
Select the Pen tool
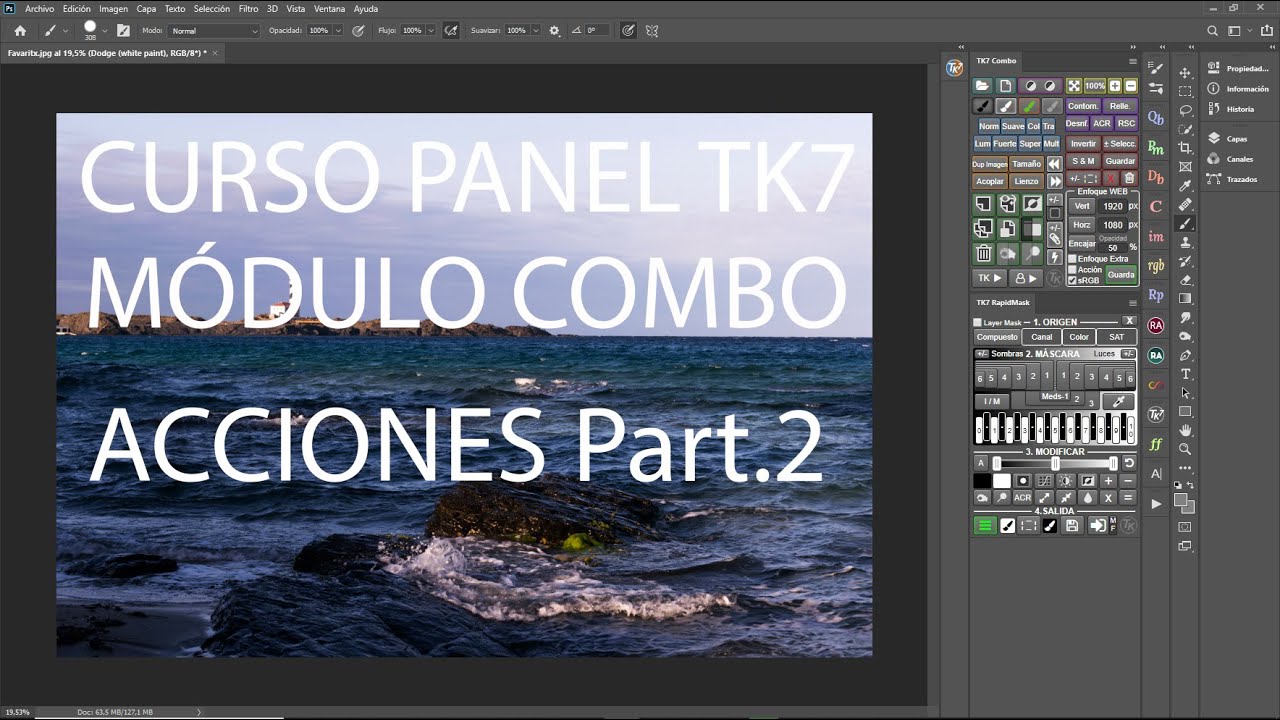(x=1185, y=355)
